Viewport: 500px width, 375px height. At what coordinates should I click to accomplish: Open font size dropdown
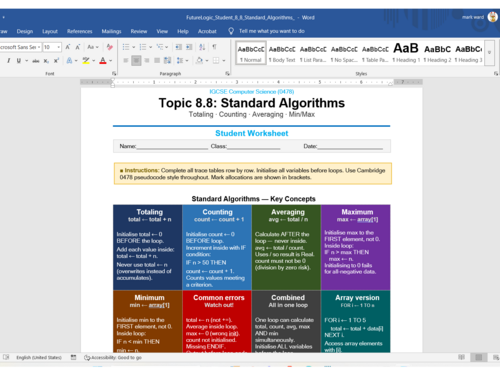point(59,47)
